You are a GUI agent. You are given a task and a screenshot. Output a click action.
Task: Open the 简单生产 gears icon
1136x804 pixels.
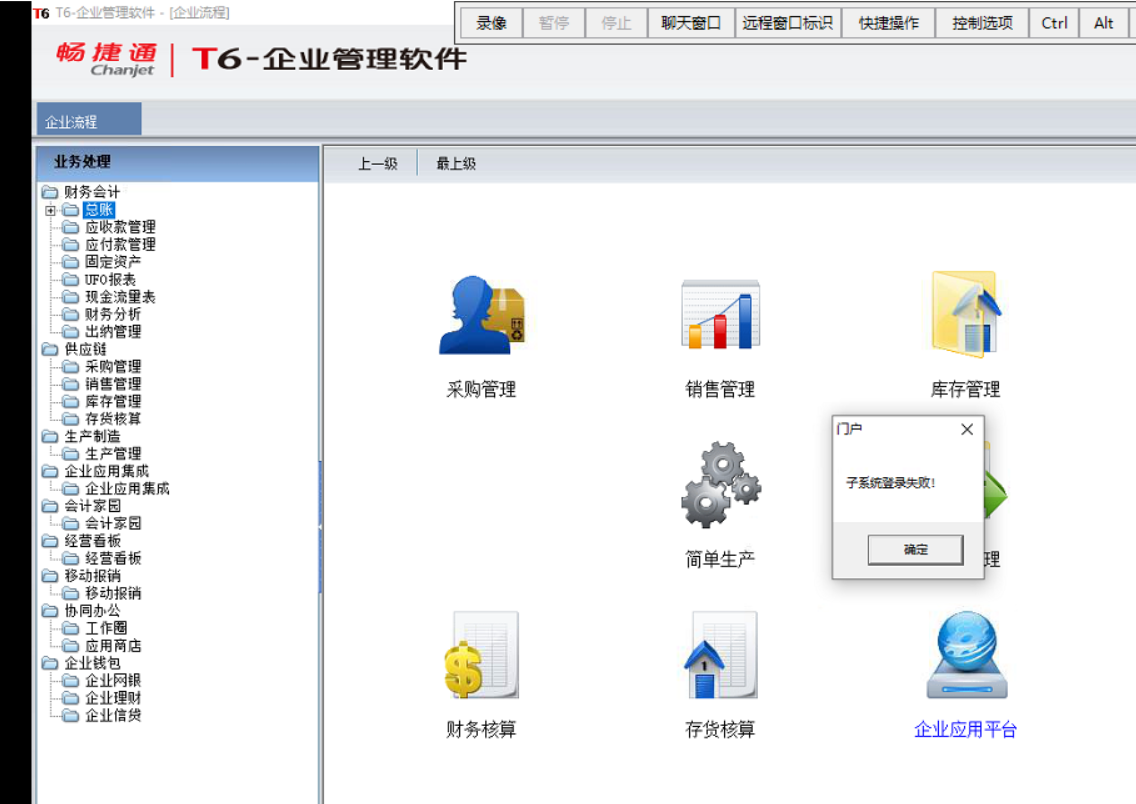pos(721,485)
